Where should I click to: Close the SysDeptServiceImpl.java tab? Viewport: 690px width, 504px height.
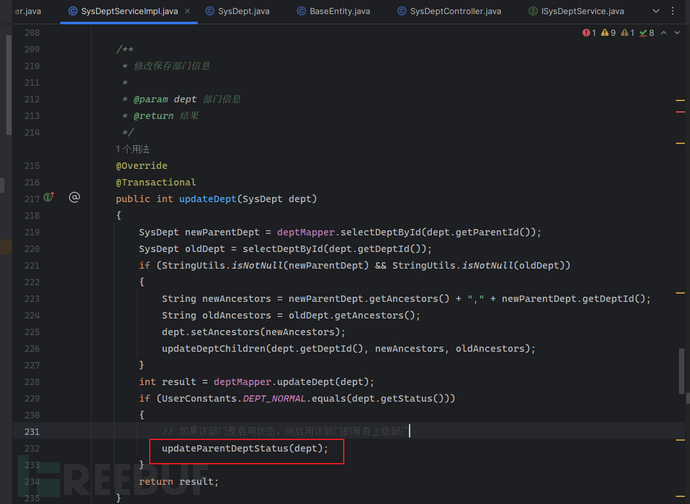pos(187,11)
